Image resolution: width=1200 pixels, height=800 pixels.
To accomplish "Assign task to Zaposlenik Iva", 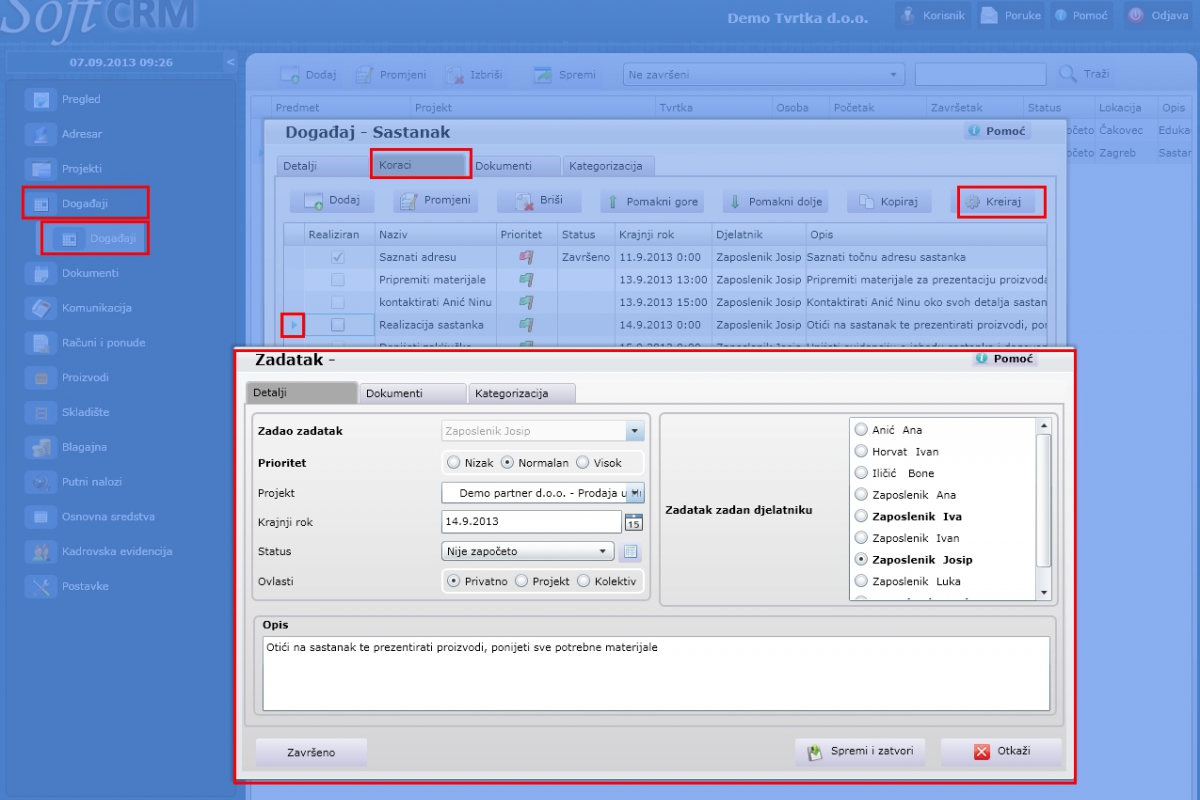I will pyautogui.click(x=862, y=517).
